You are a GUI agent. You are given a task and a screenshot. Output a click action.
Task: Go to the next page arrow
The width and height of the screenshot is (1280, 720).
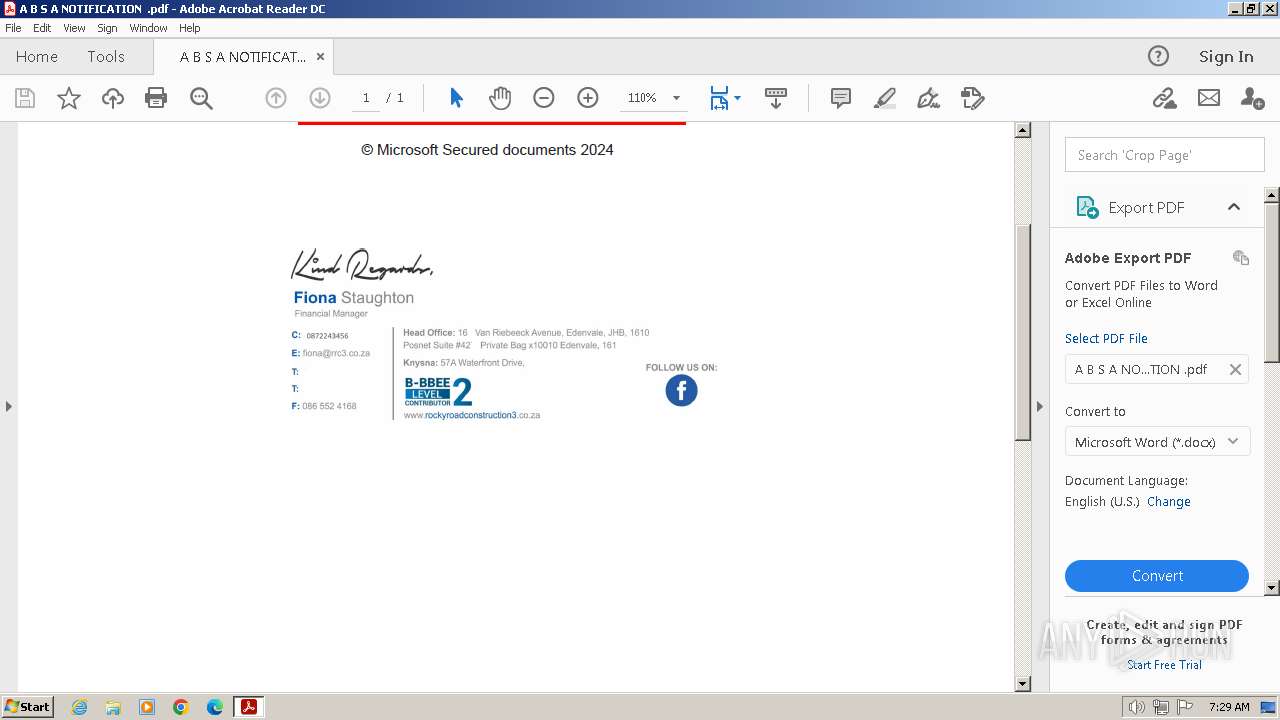coord(320,98)
